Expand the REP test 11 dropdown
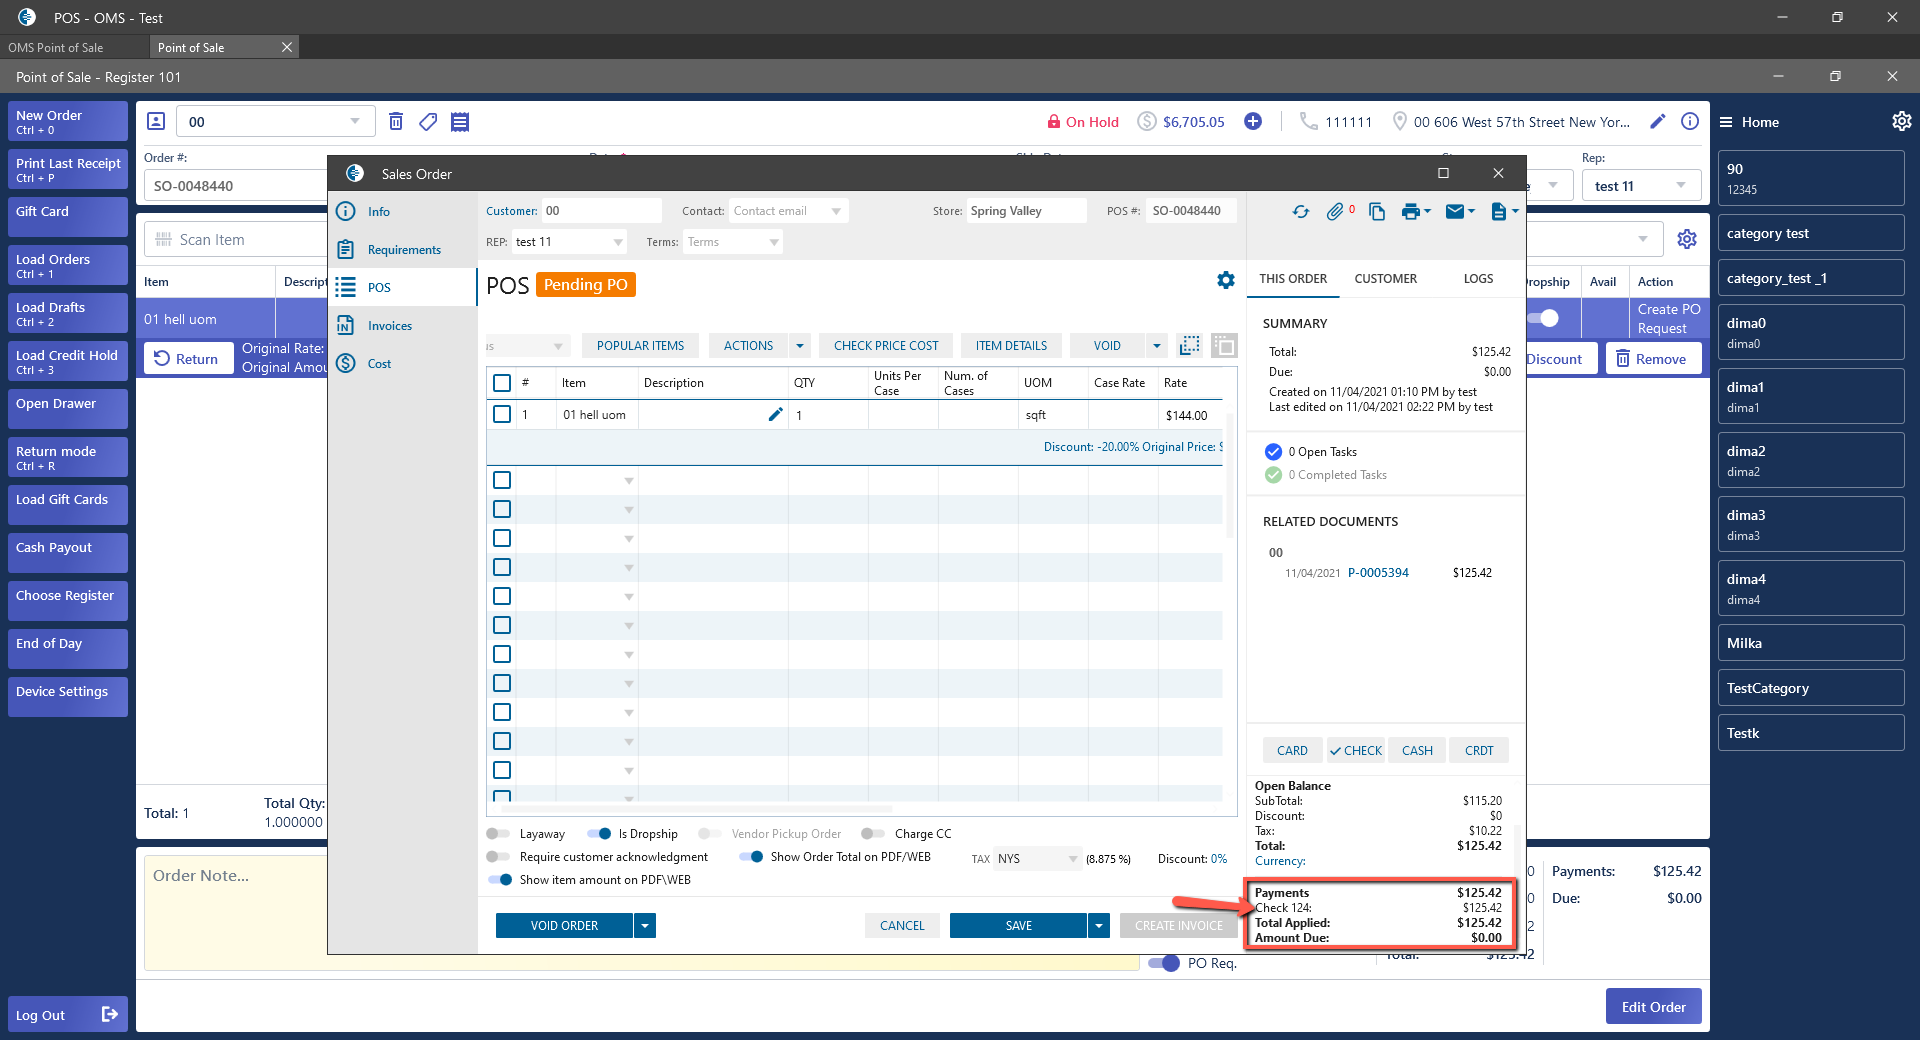Viewport: 1920px width, 1040px height. click(618, 242)
